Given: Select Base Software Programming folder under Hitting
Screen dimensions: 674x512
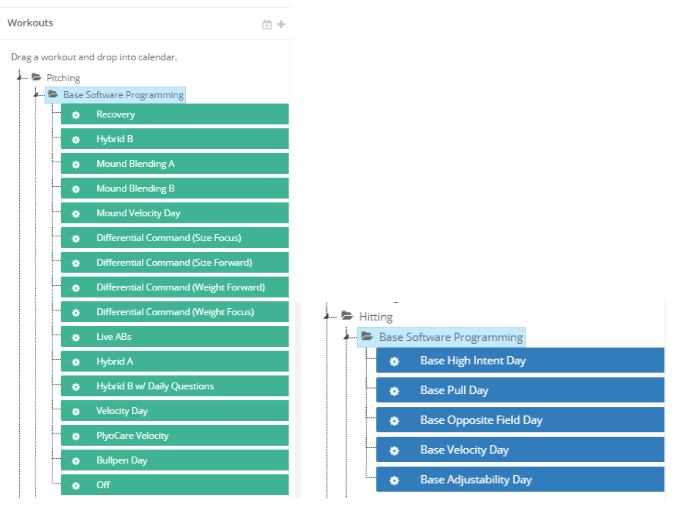Looking at the screenshot, I should 450,337.
